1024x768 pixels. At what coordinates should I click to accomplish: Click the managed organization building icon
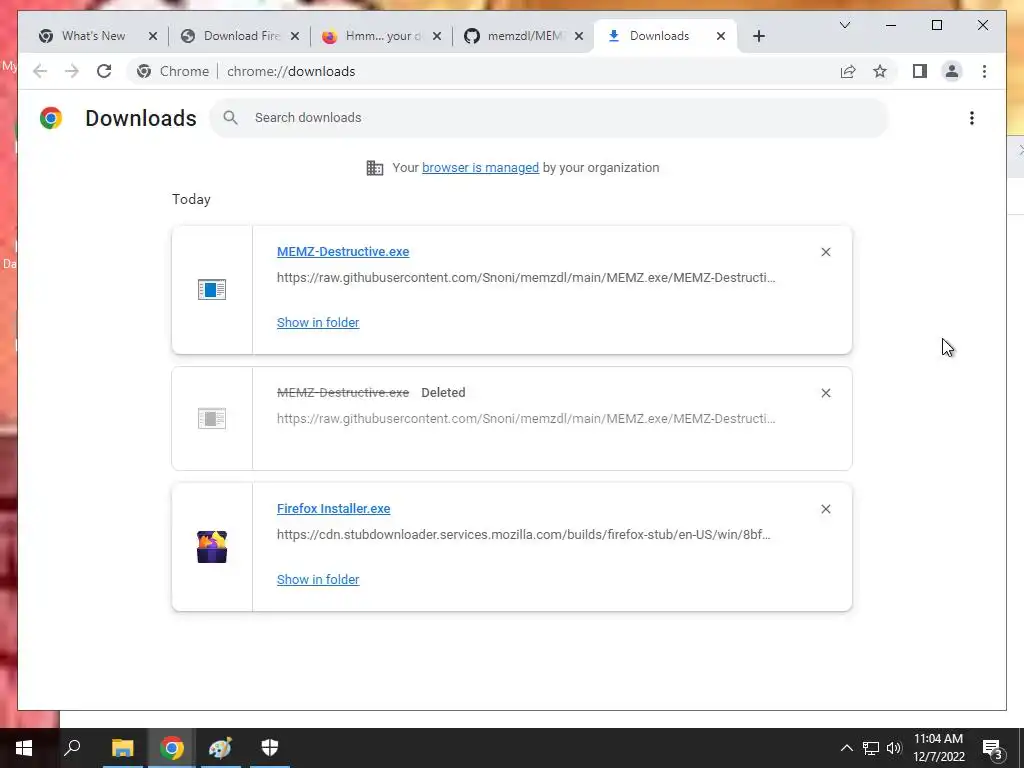click(x=374, y=168)
